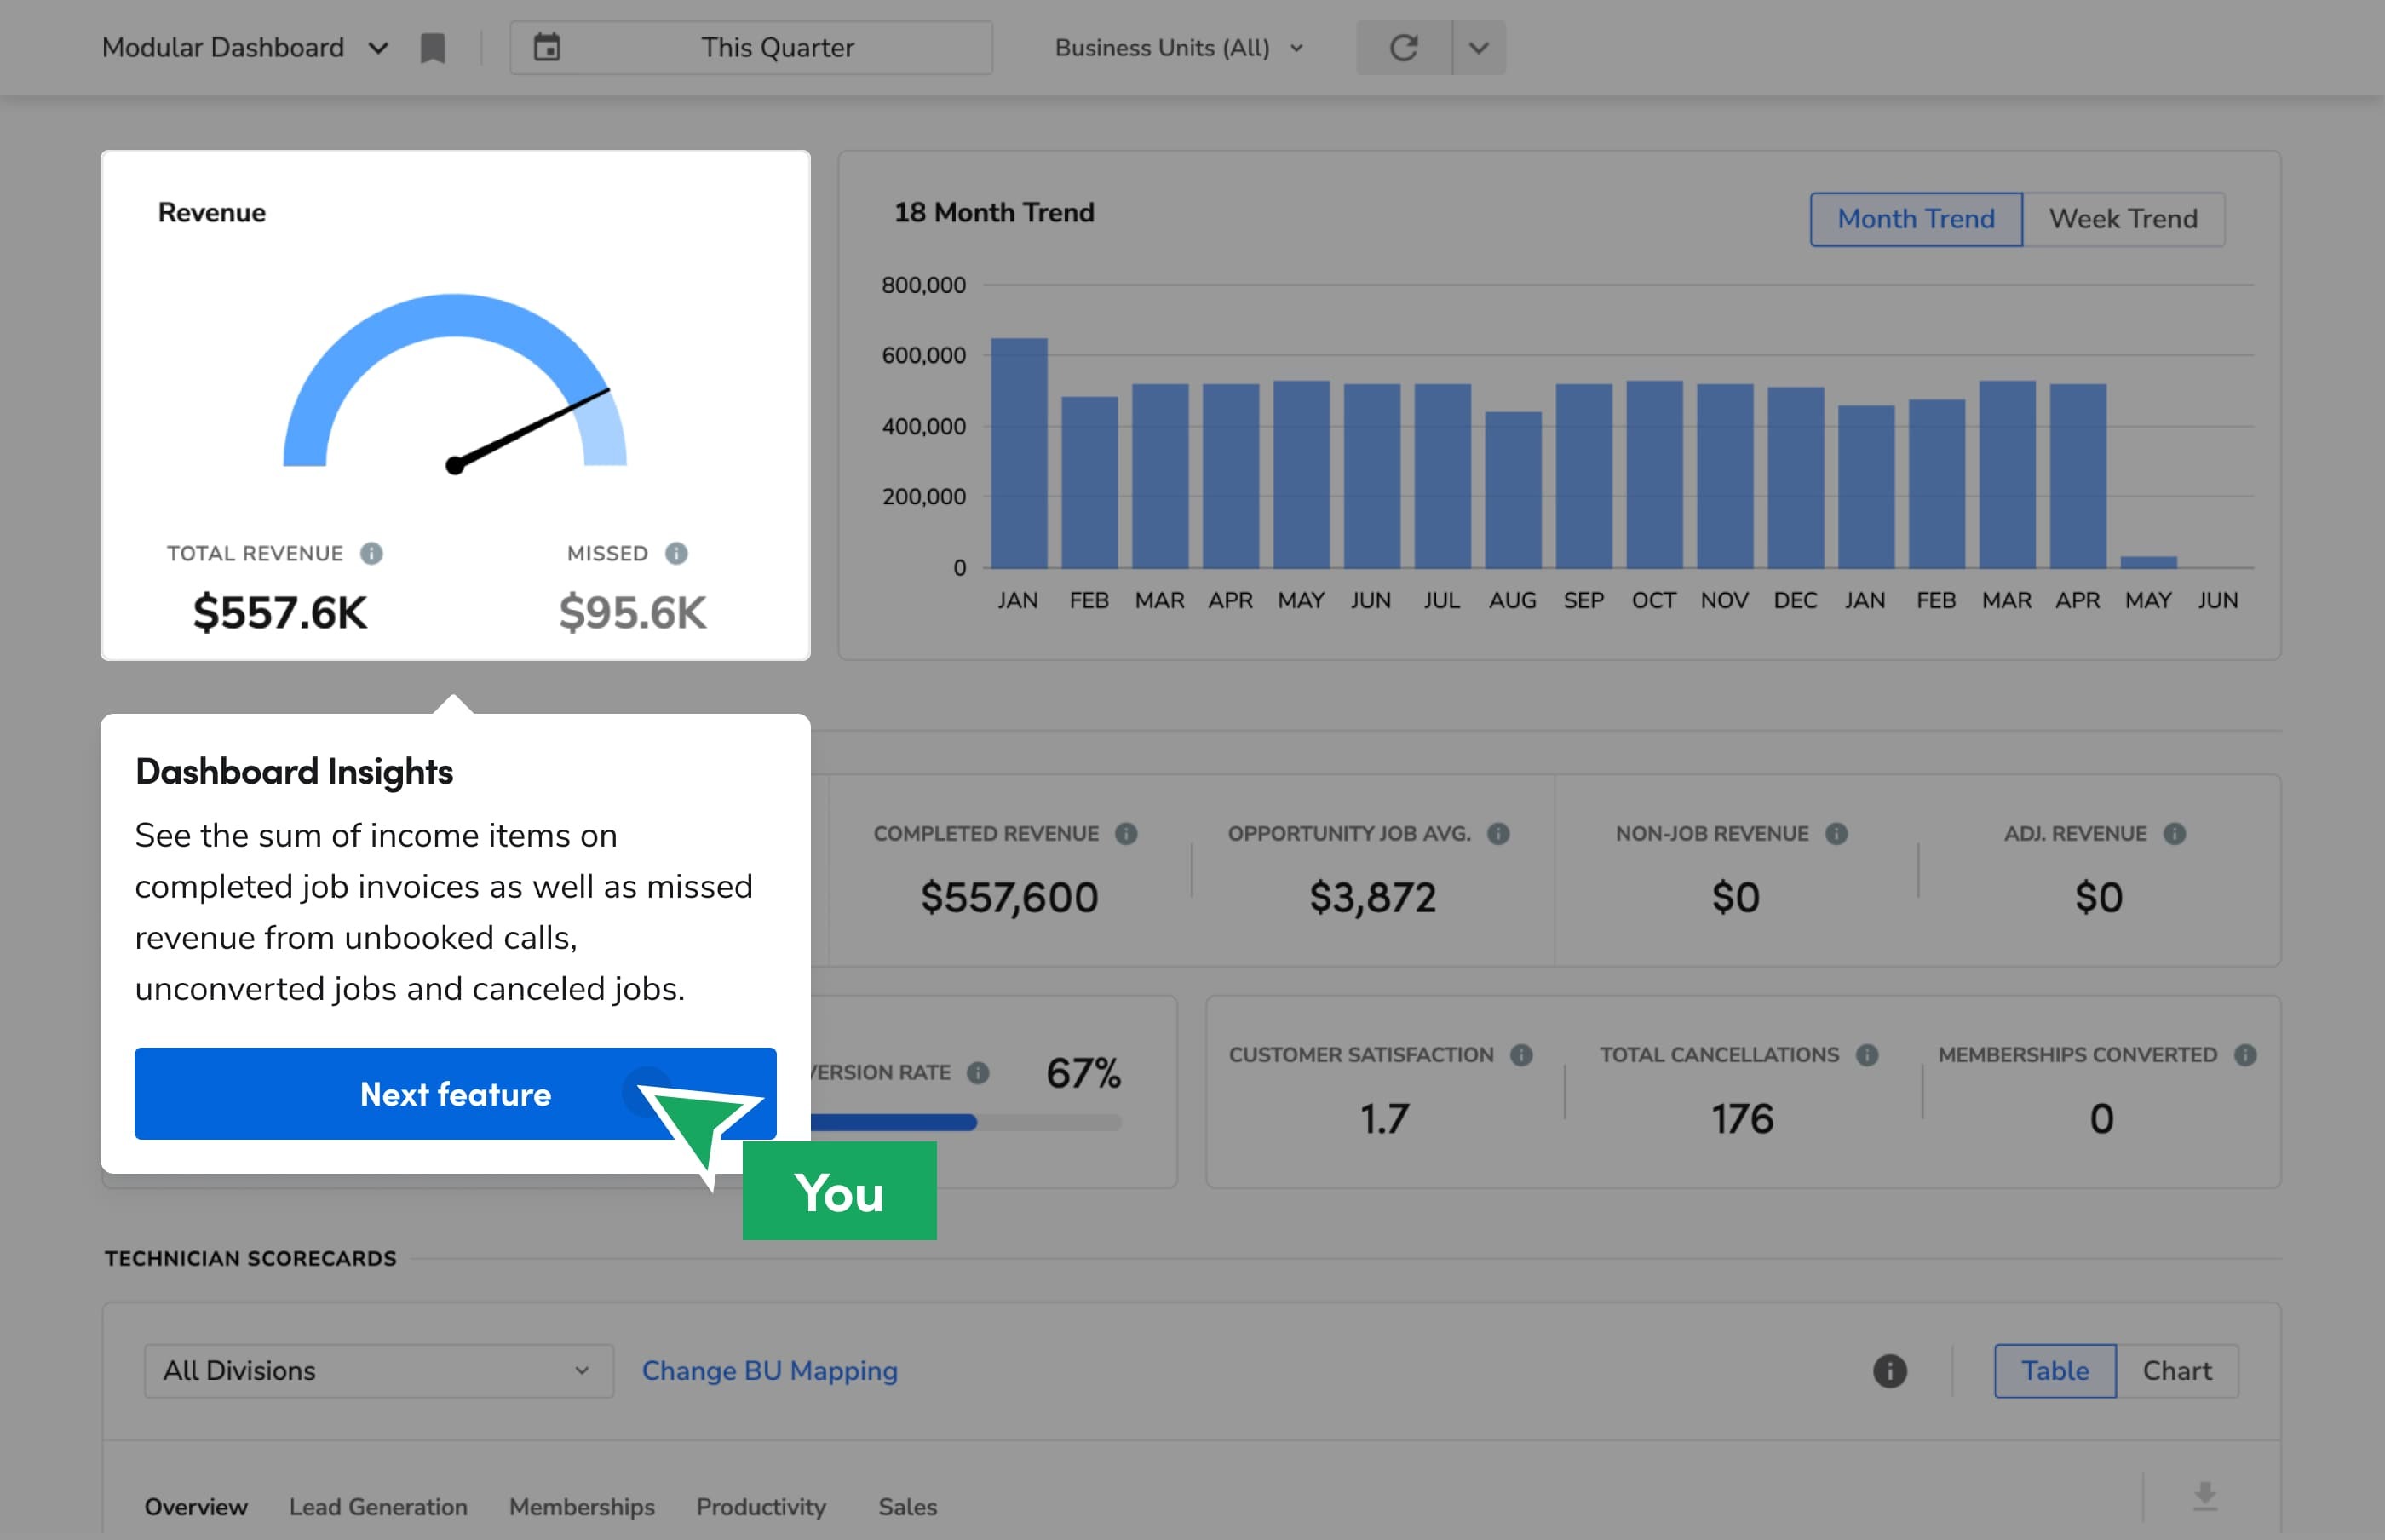
Task: Switch to the Productivity tab
Action: [x=761, y=1506]
